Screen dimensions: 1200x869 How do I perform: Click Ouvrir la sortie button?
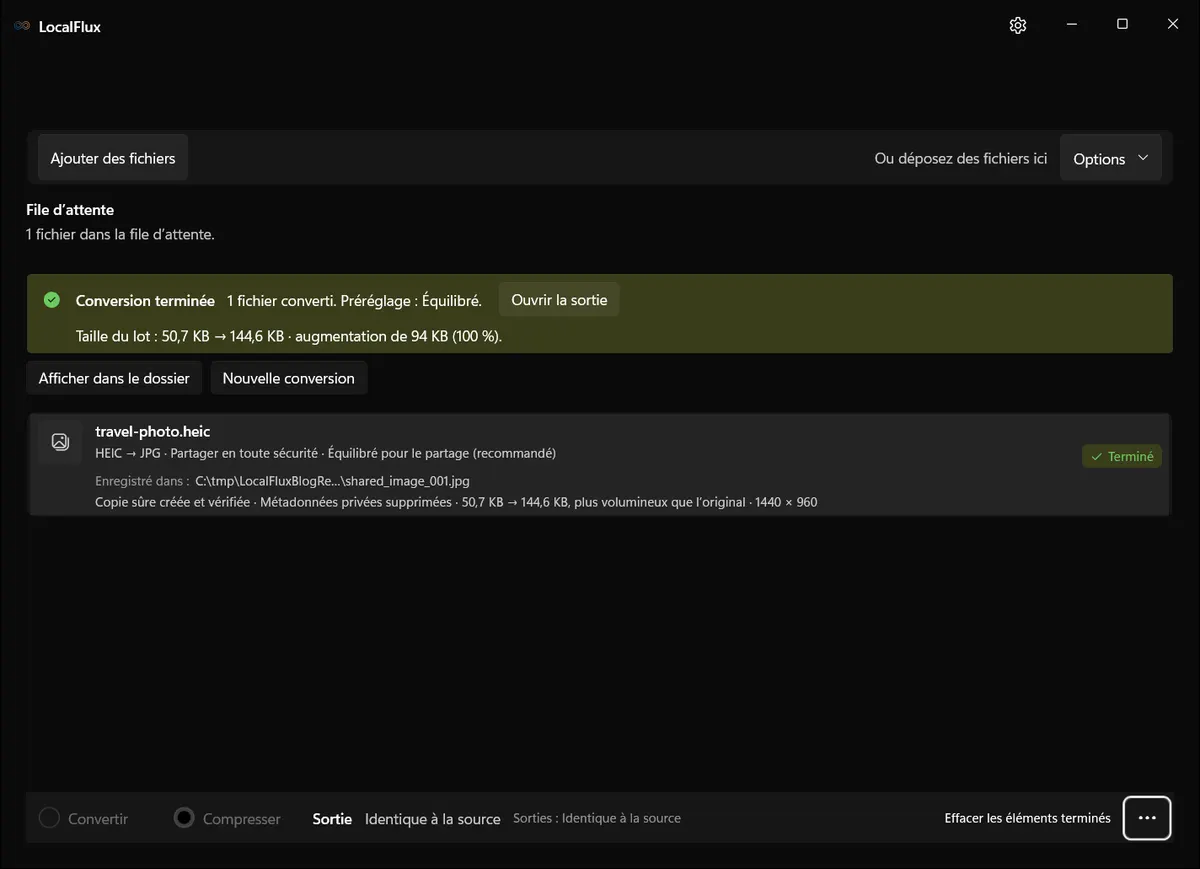559,300
